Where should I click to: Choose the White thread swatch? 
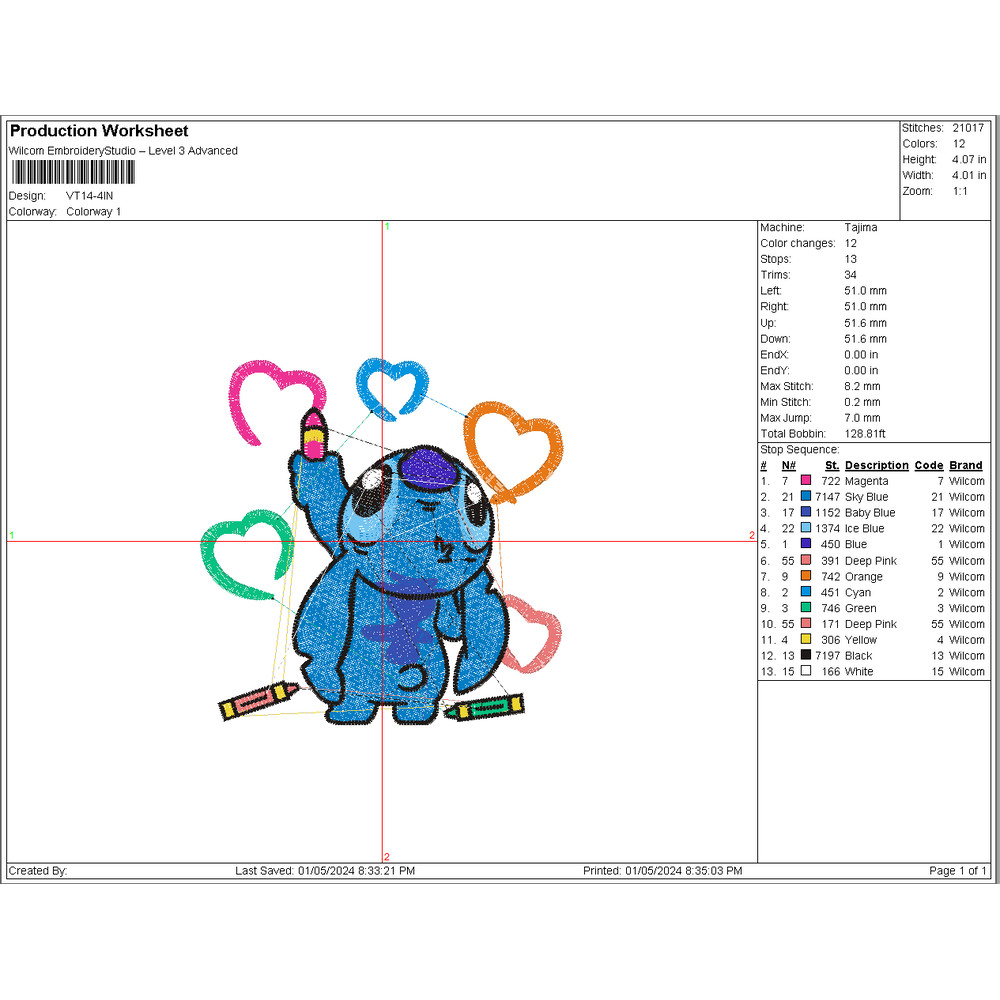(x=805, y=672)
